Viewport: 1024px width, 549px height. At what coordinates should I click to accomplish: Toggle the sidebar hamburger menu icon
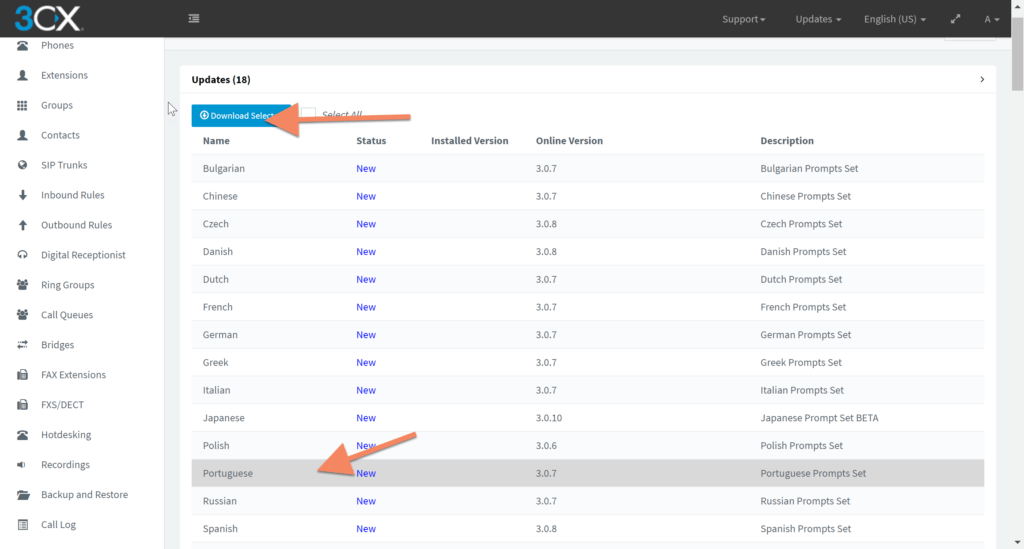194,18
